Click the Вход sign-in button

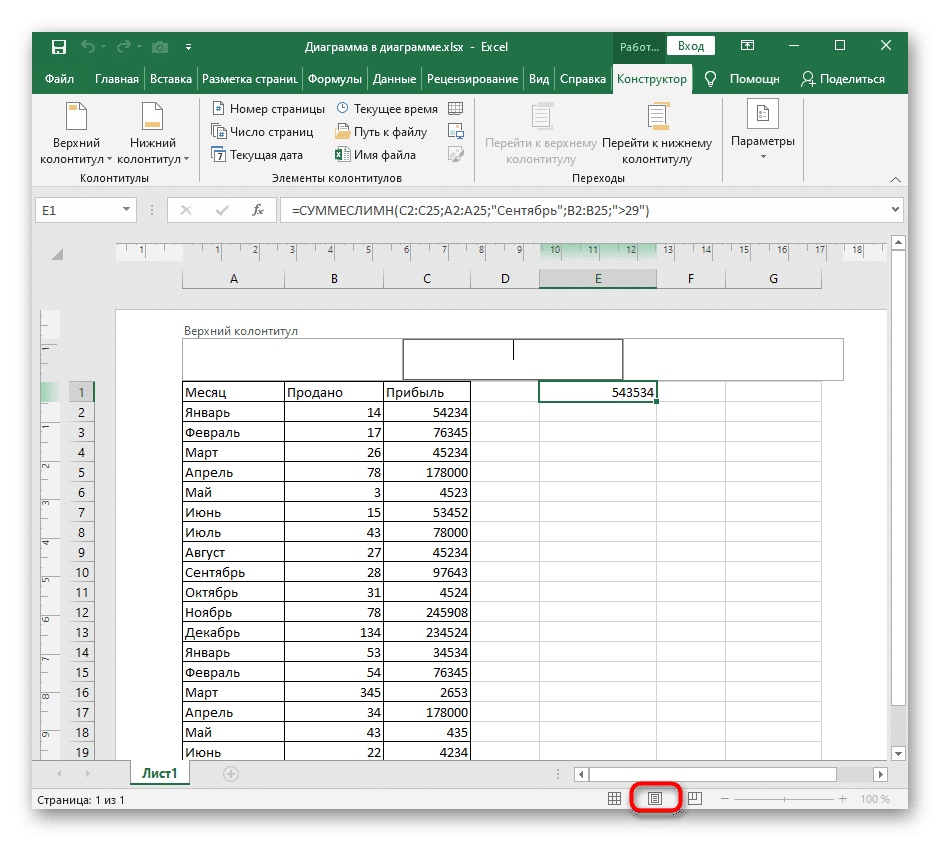pos(691,46)
